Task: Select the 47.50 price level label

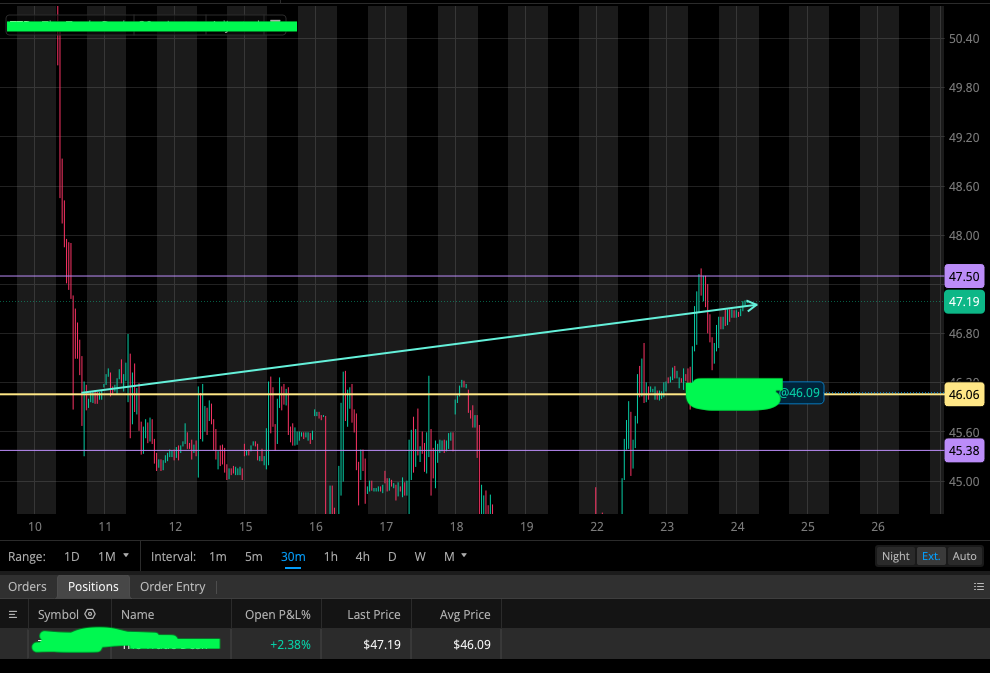Action: point(963,277)
